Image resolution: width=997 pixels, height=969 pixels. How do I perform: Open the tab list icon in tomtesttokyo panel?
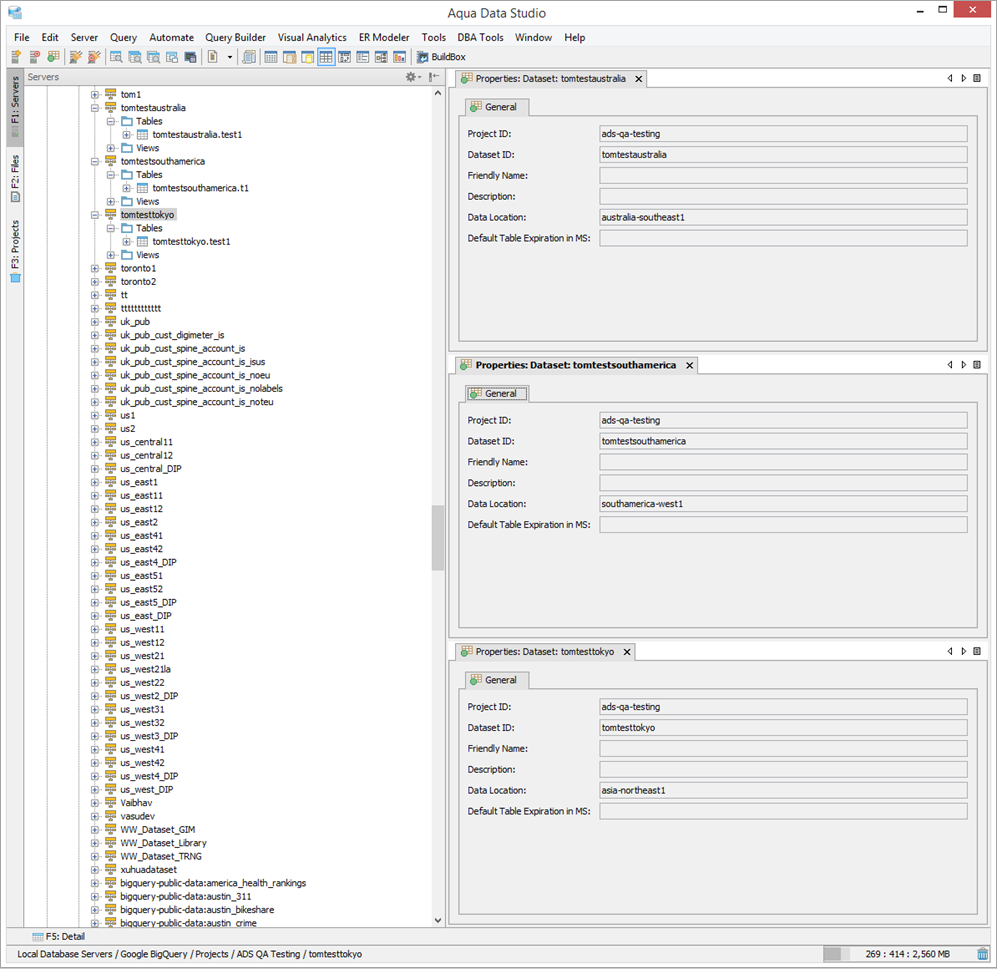click(977, 652)
